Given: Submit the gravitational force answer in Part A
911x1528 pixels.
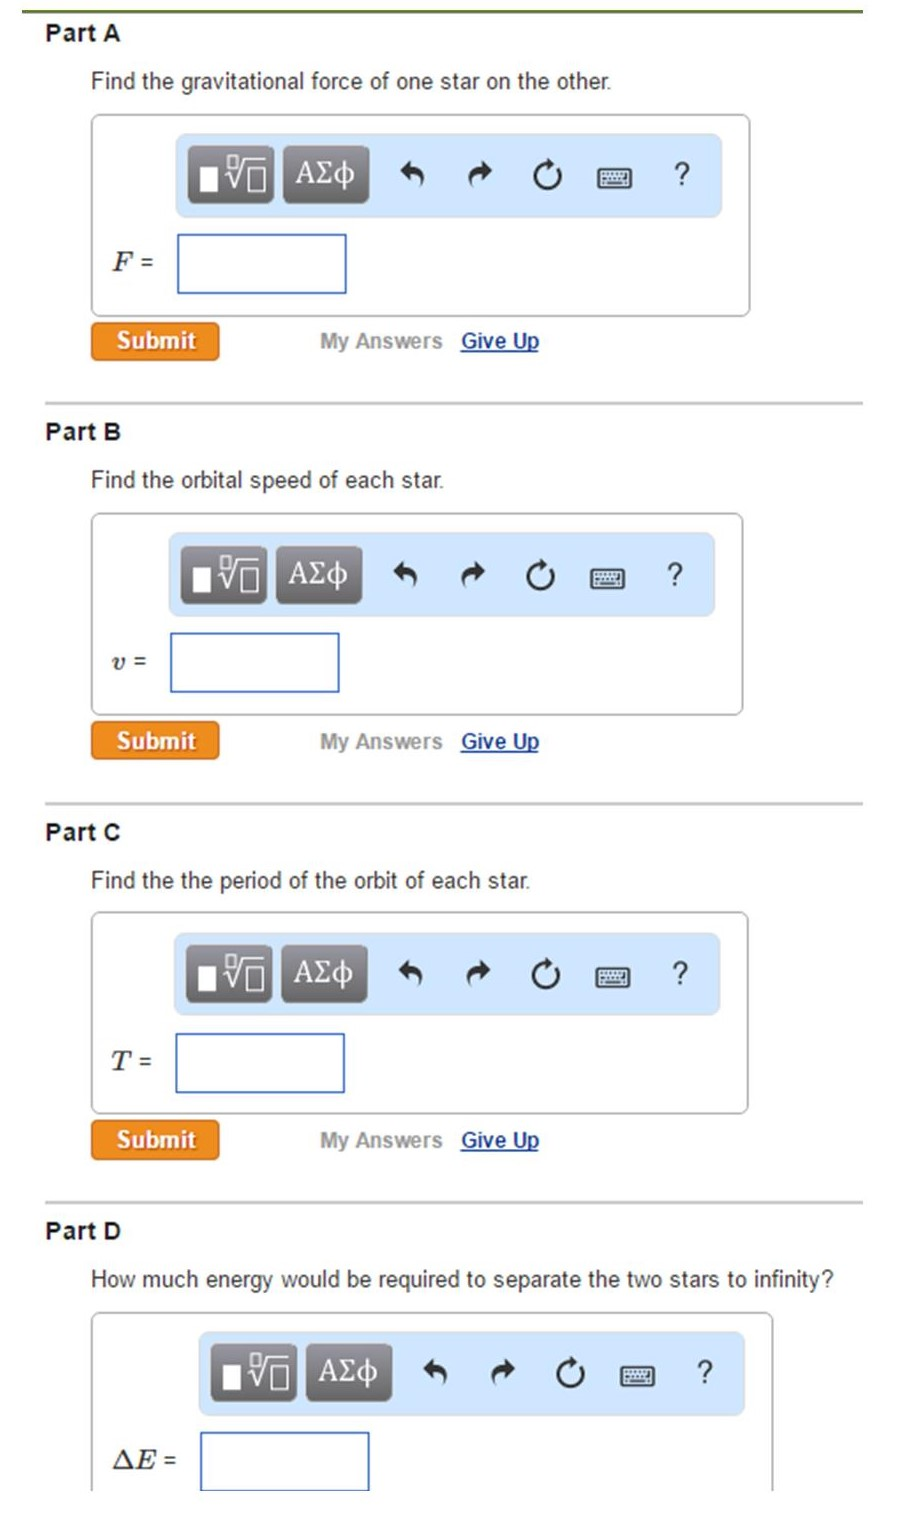Looking at the screenshot, I should [x=154, y=341].
